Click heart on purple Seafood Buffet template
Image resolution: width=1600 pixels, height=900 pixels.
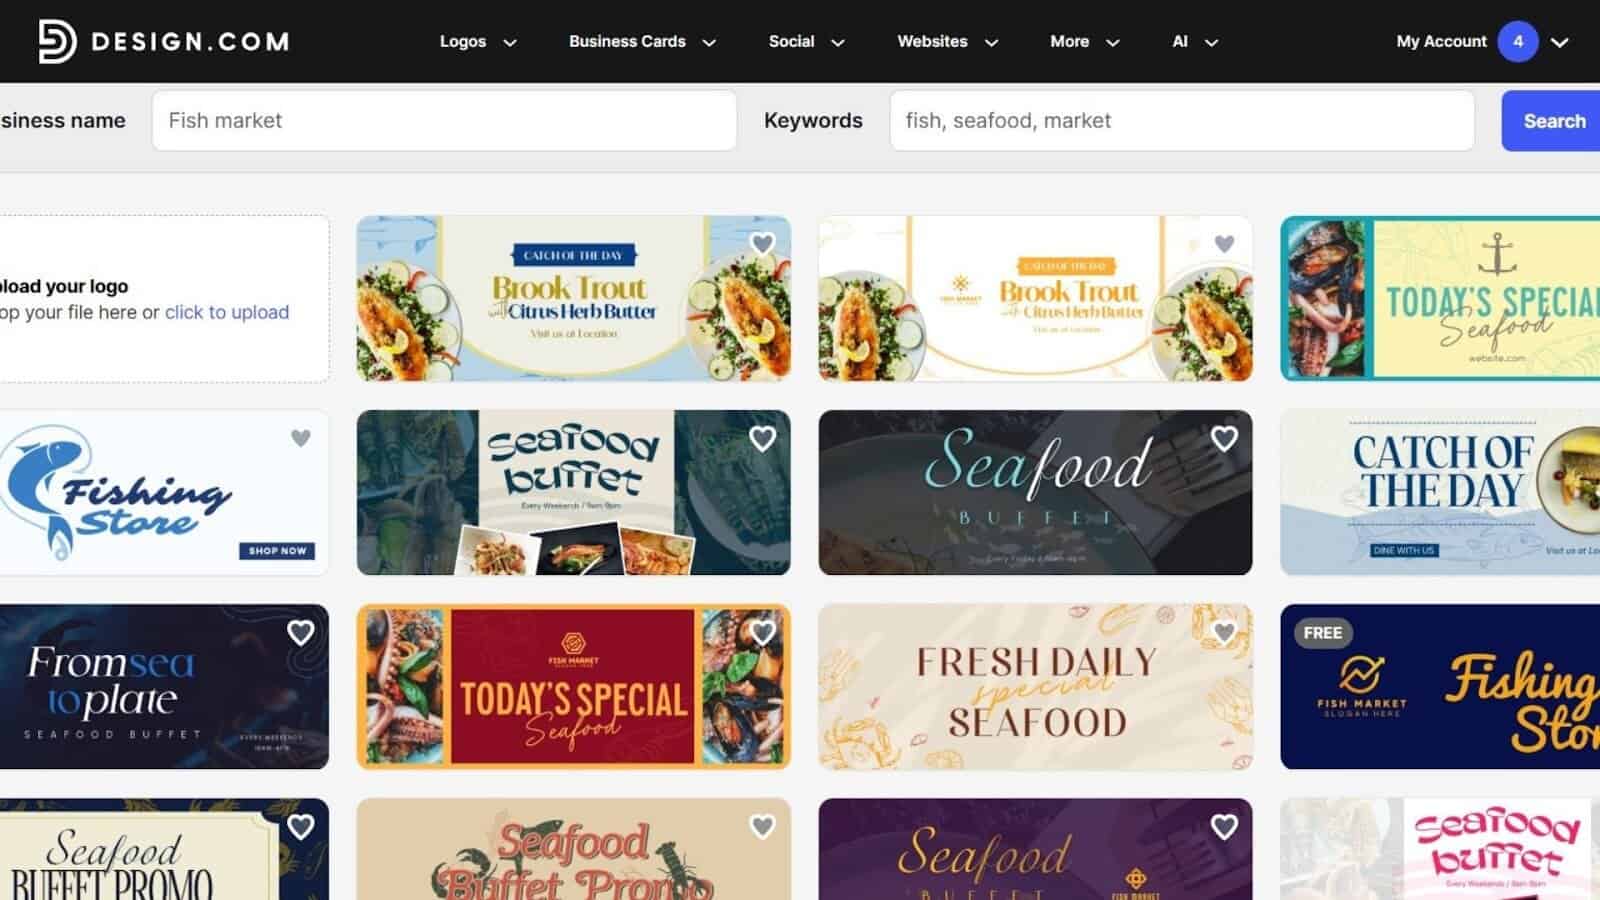(x=1224, y=826)
